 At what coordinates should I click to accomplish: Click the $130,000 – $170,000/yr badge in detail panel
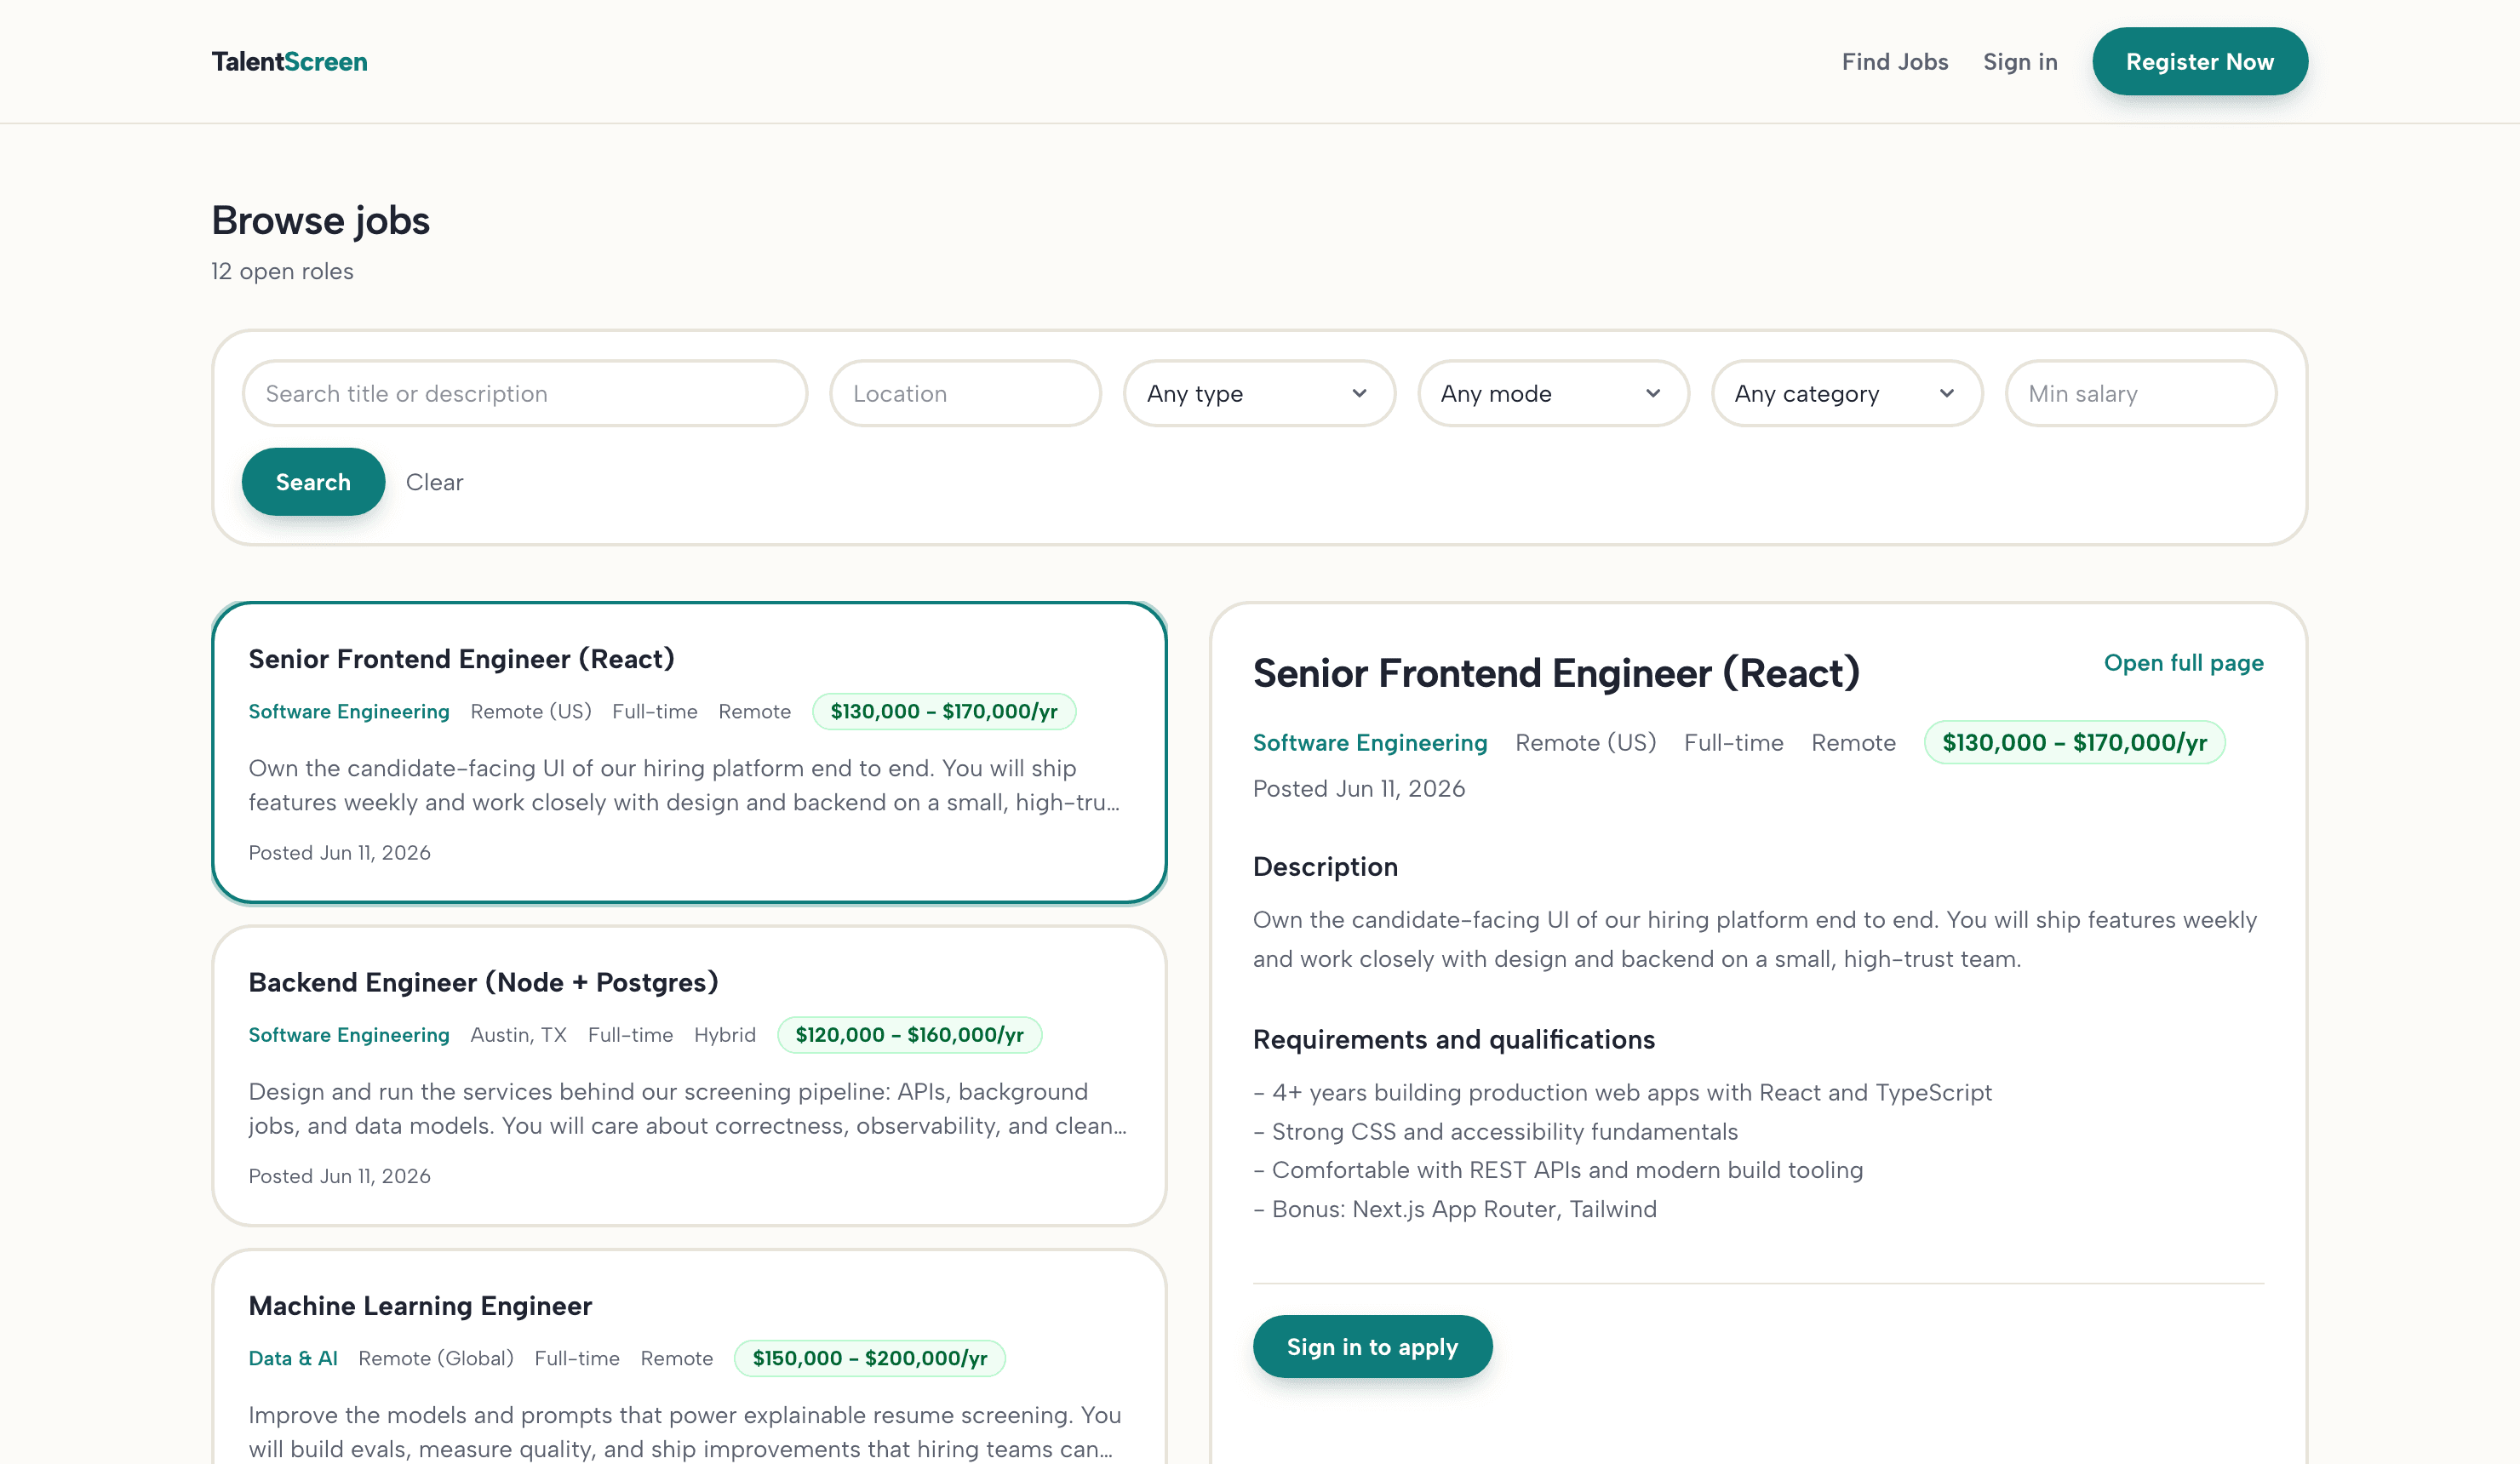tap(2074, 743)
